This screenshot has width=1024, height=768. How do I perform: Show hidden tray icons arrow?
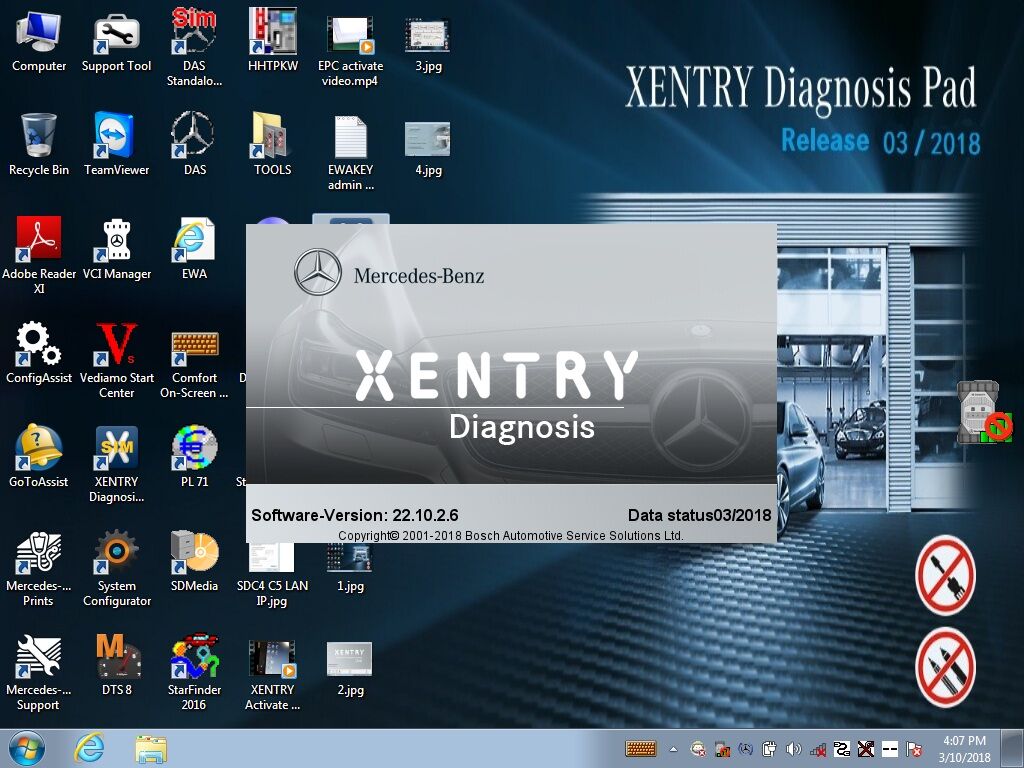(x=673, y=750)
